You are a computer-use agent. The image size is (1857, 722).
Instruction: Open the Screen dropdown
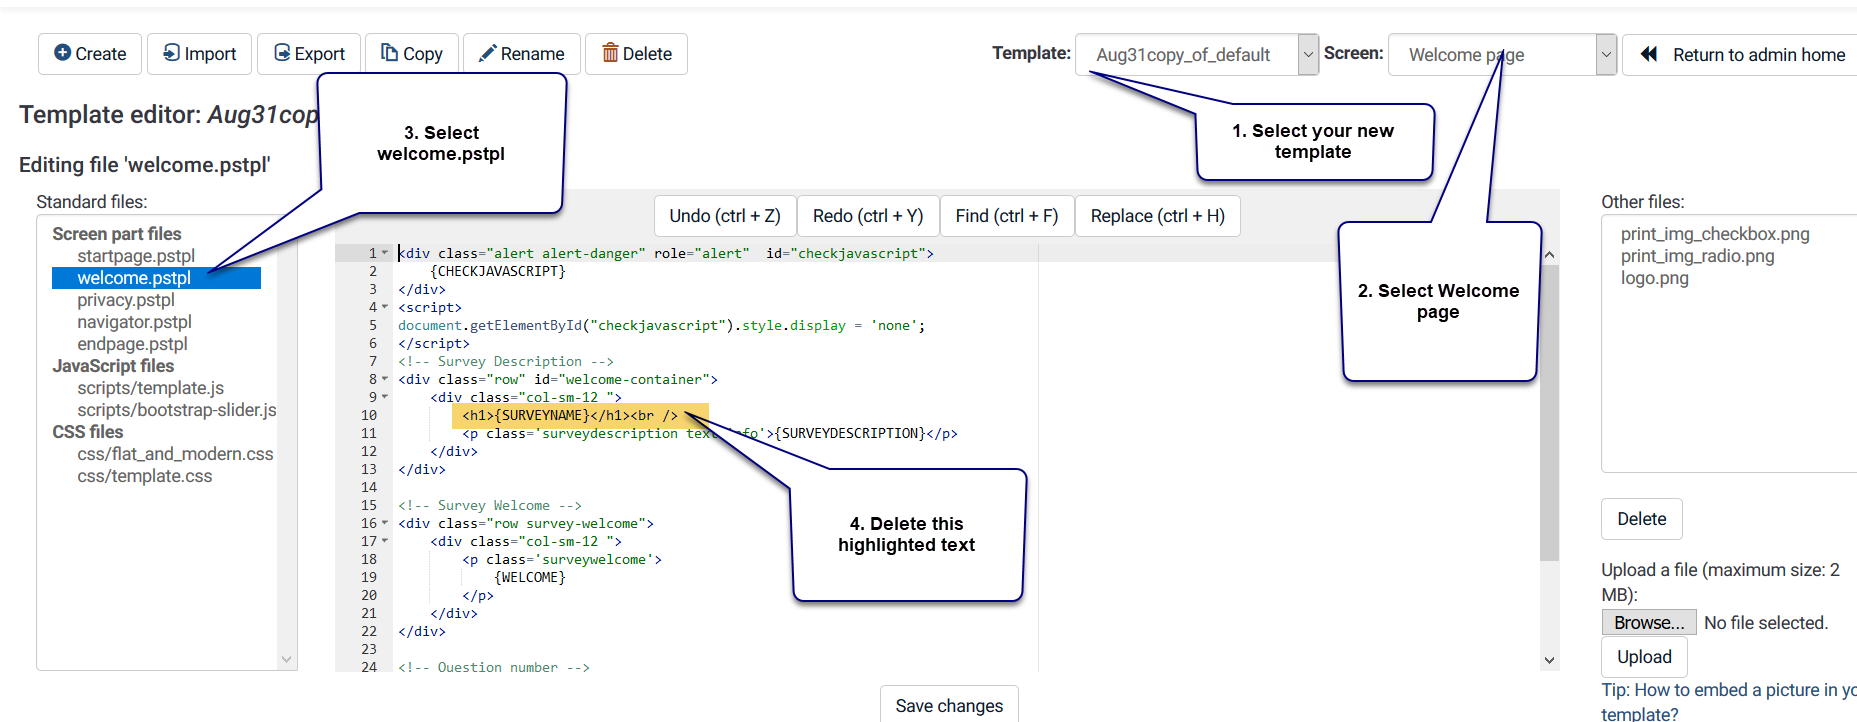coord(1502,55)
